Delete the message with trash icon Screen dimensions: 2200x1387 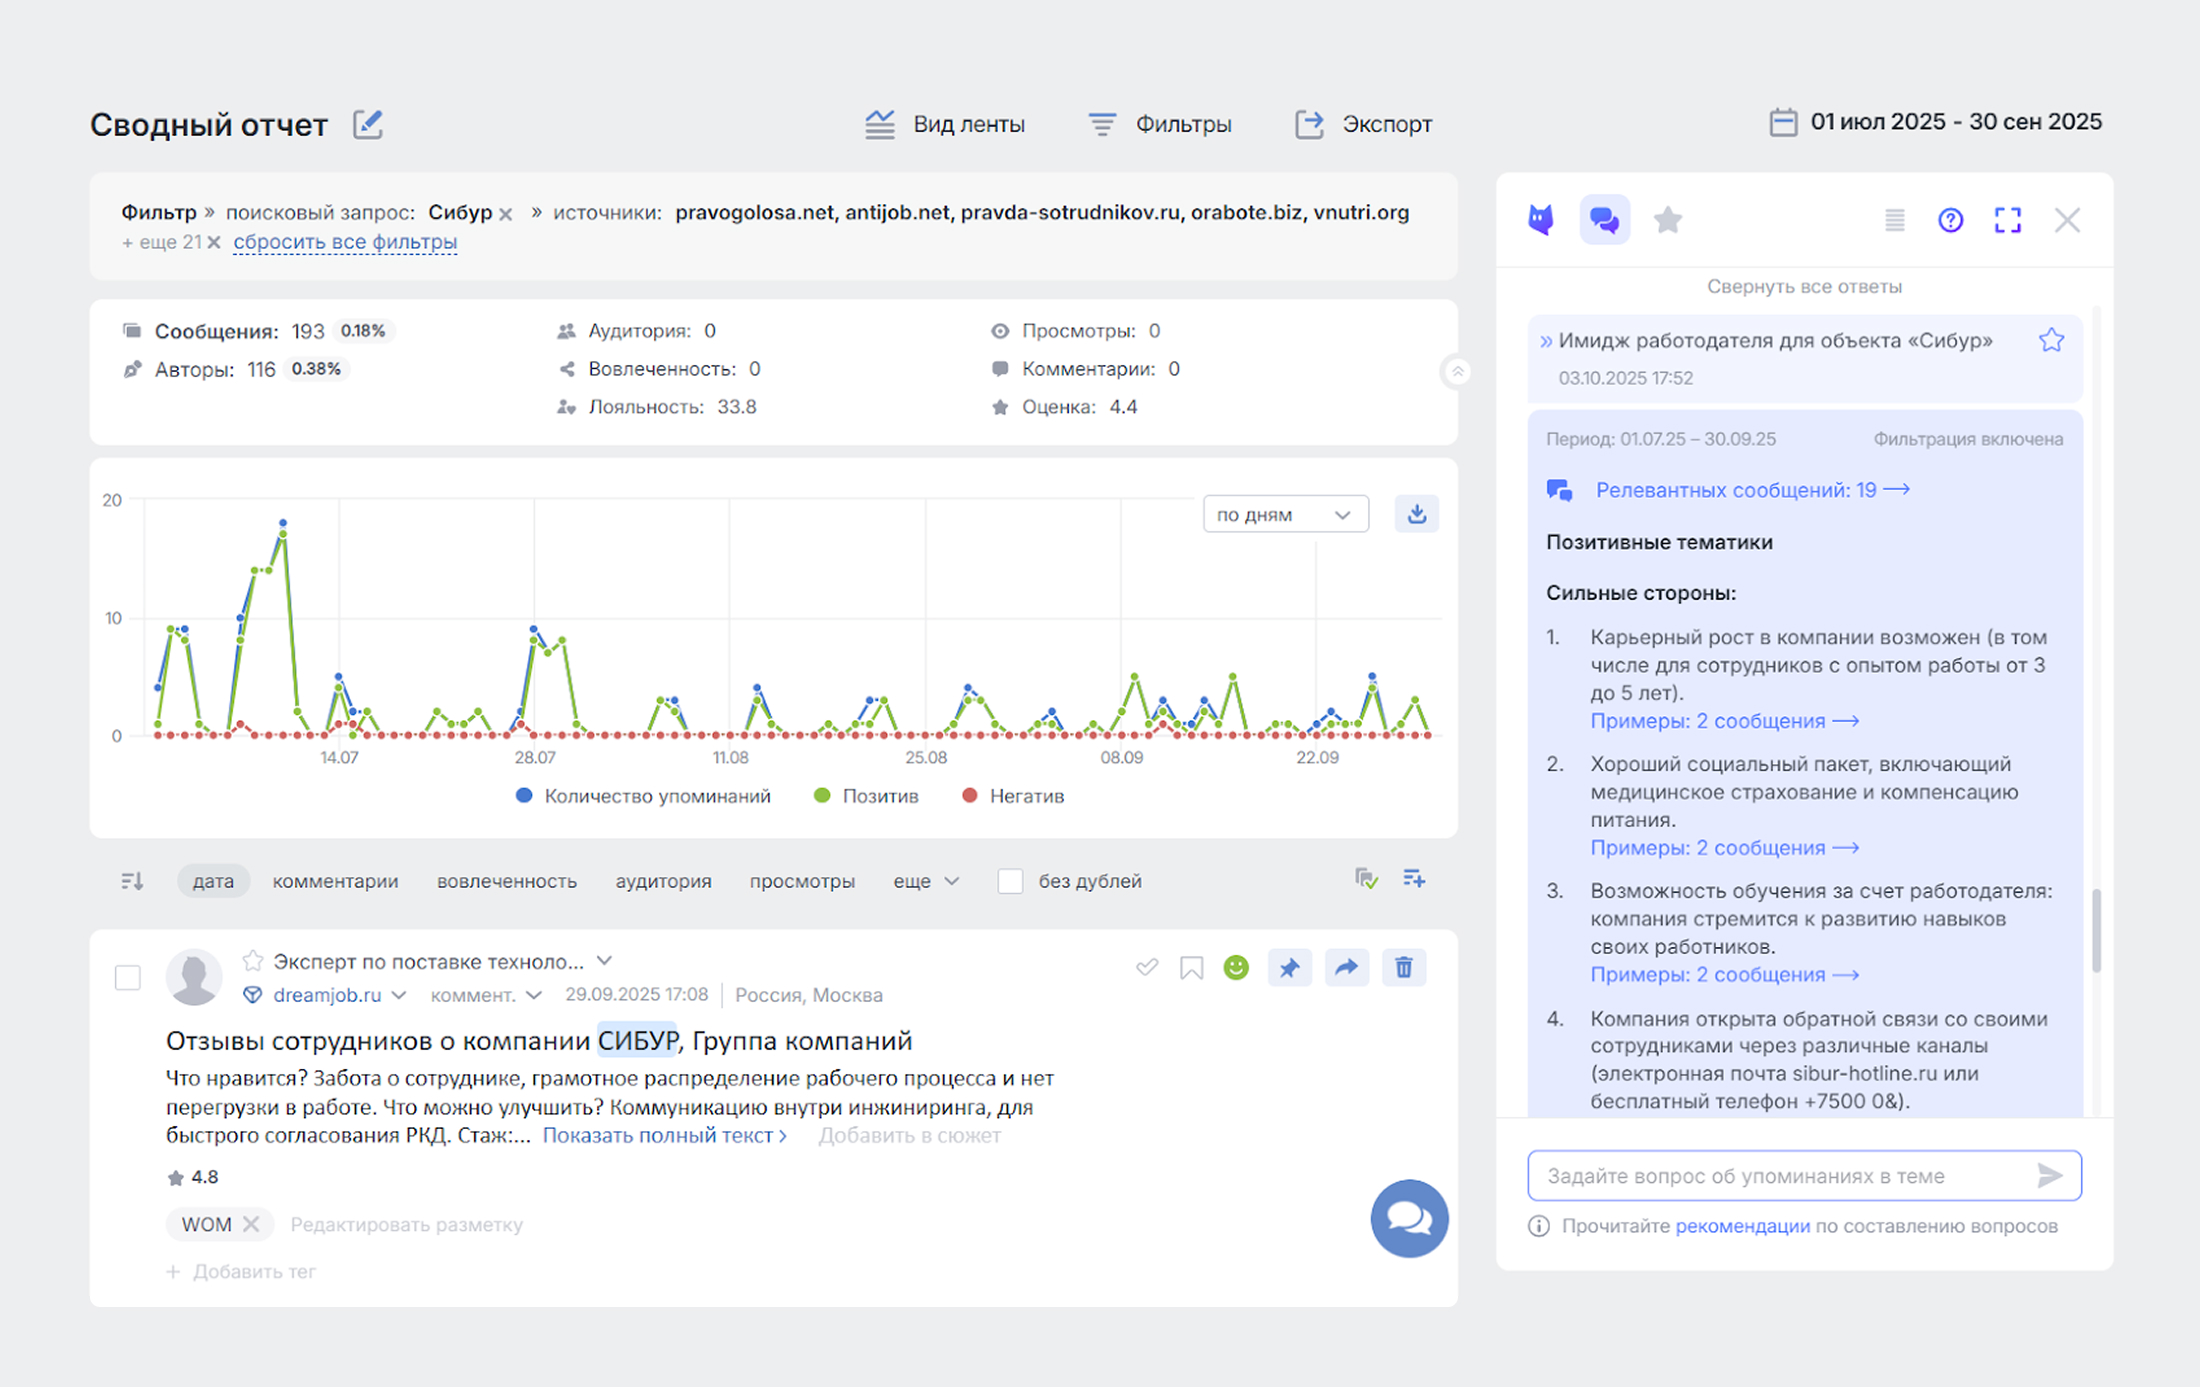tap(1403, 967)
